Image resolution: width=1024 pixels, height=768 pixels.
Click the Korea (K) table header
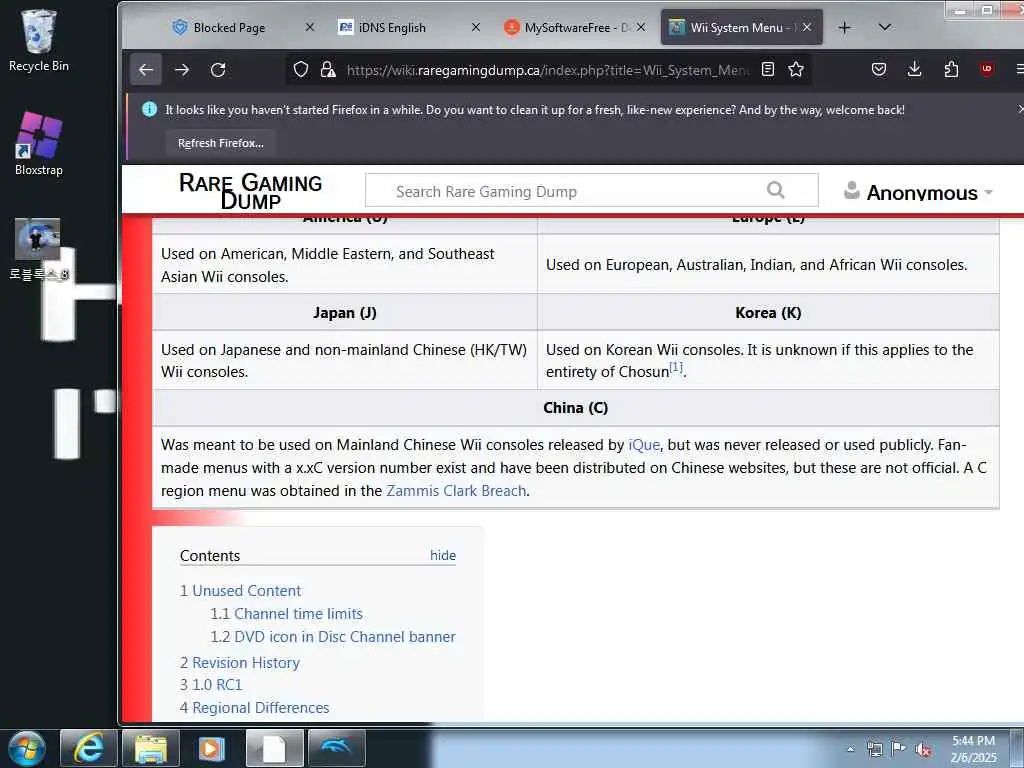click(768, 312)
